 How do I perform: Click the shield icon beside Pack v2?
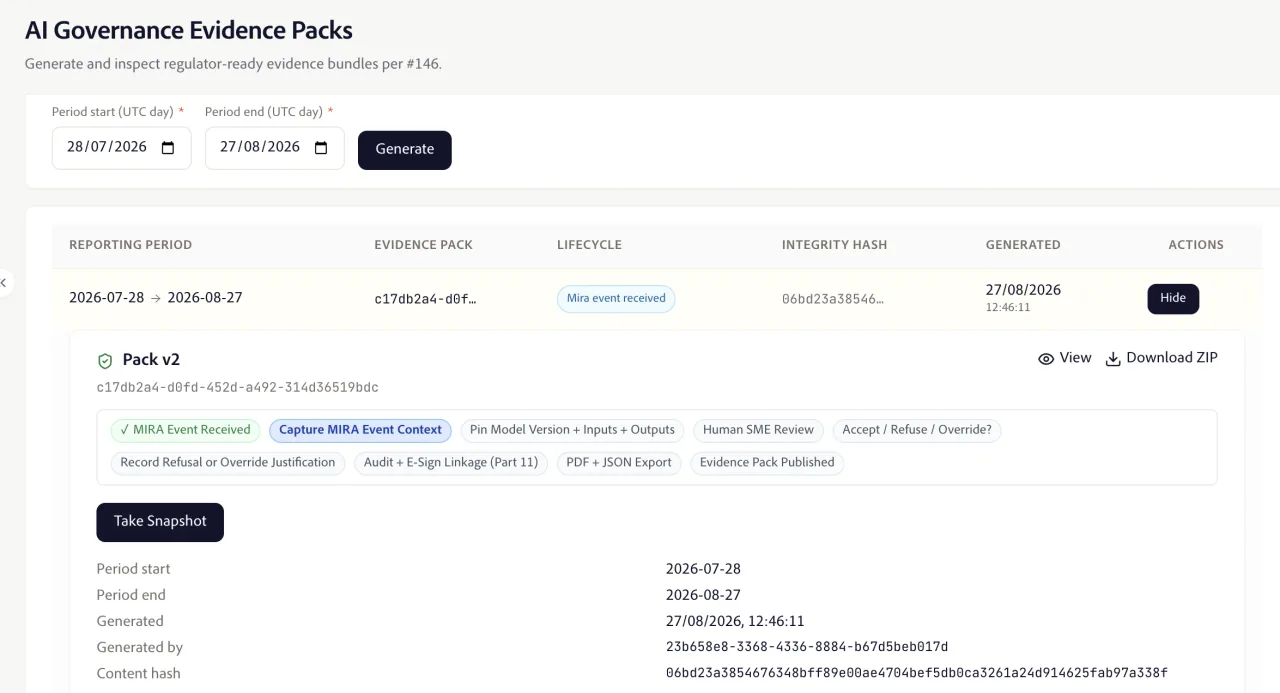tap(105, 361)
